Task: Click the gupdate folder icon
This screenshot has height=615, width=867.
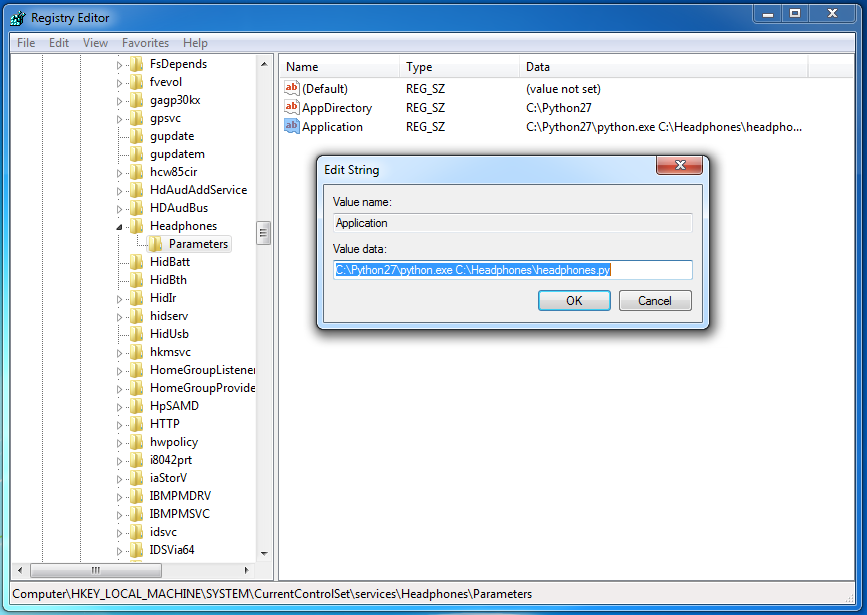Action: 137,136
